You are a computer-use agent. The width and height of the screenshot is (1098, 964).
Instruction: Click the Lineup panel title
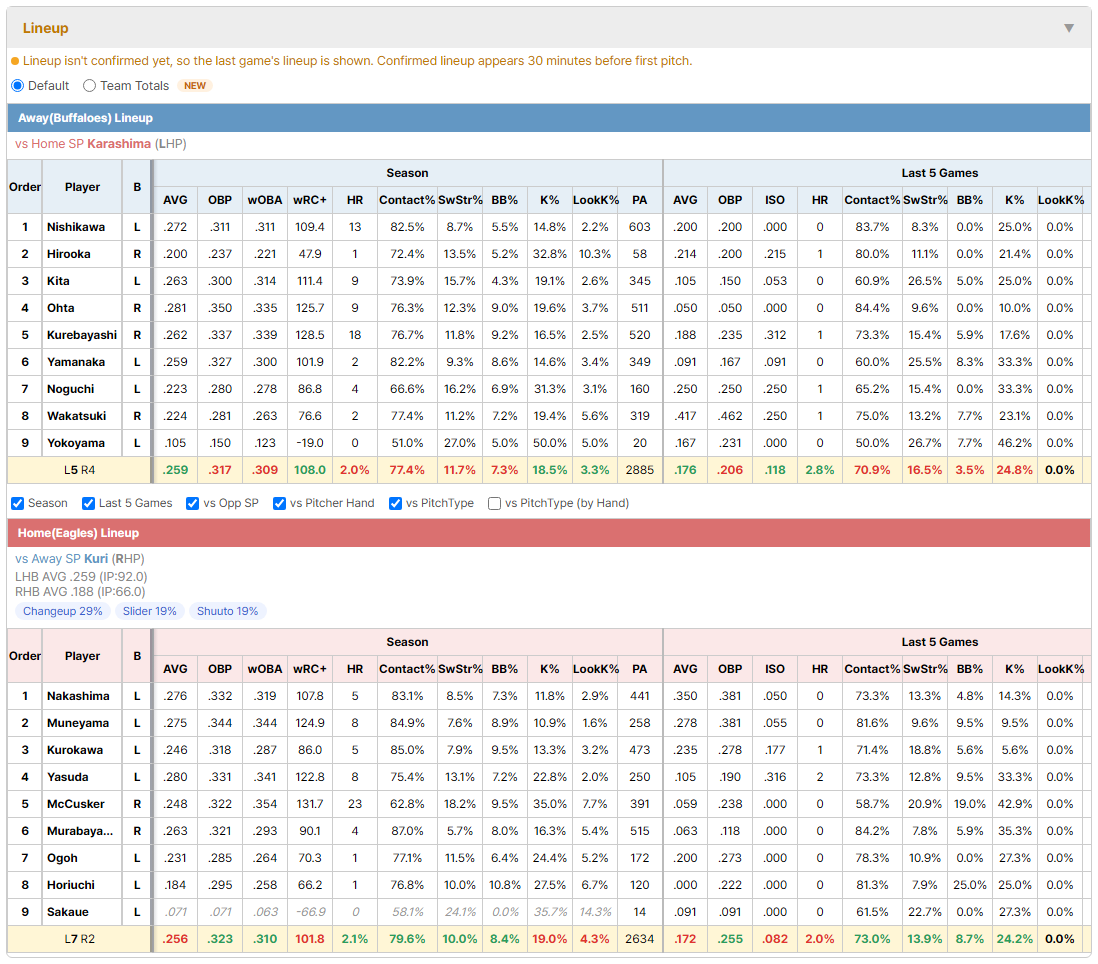pos(46,28)
